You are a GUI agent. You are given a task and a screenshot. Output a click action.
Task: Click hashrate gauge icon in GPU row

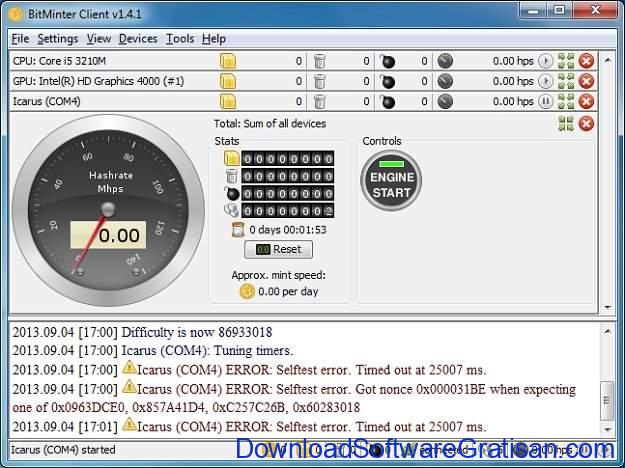coord(445,81)
